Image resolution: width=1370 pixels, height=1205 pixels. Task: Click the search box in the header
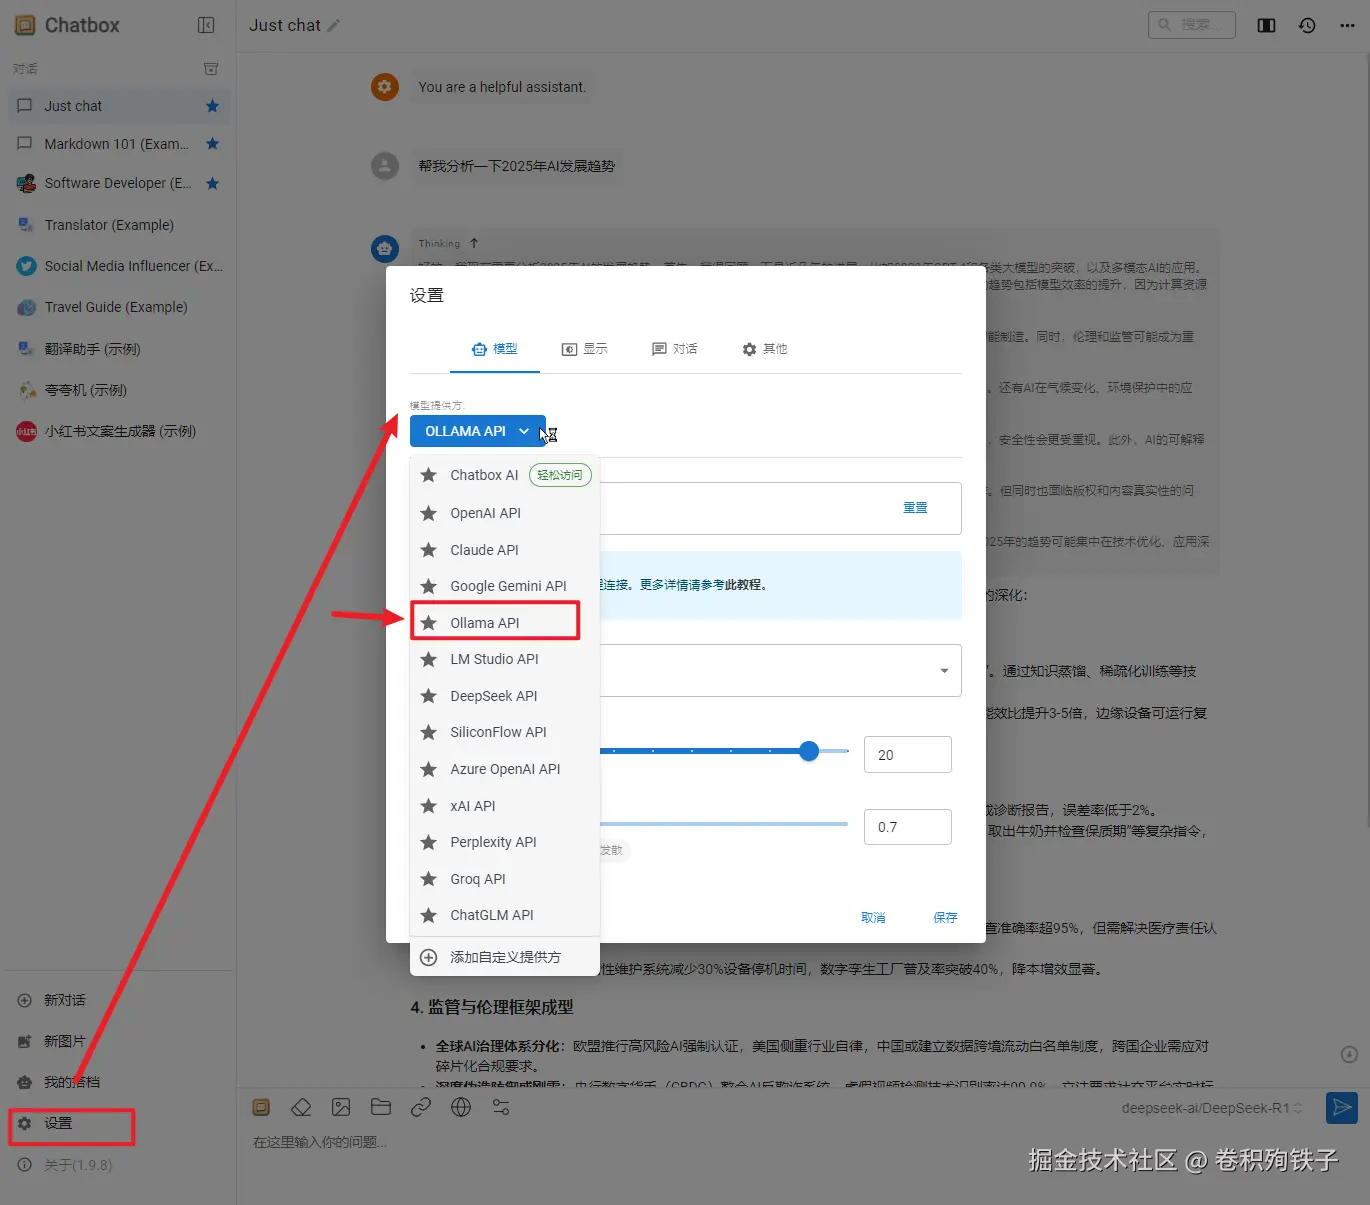tap(1191, 24)
